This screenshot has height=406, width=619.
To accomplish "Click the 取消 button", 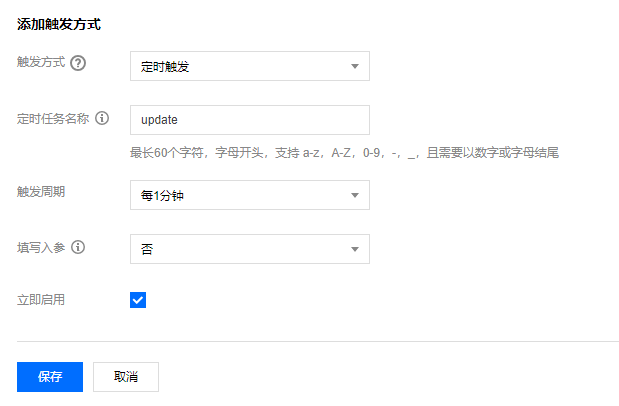I will pyautogui.click(x=126, y=377).
